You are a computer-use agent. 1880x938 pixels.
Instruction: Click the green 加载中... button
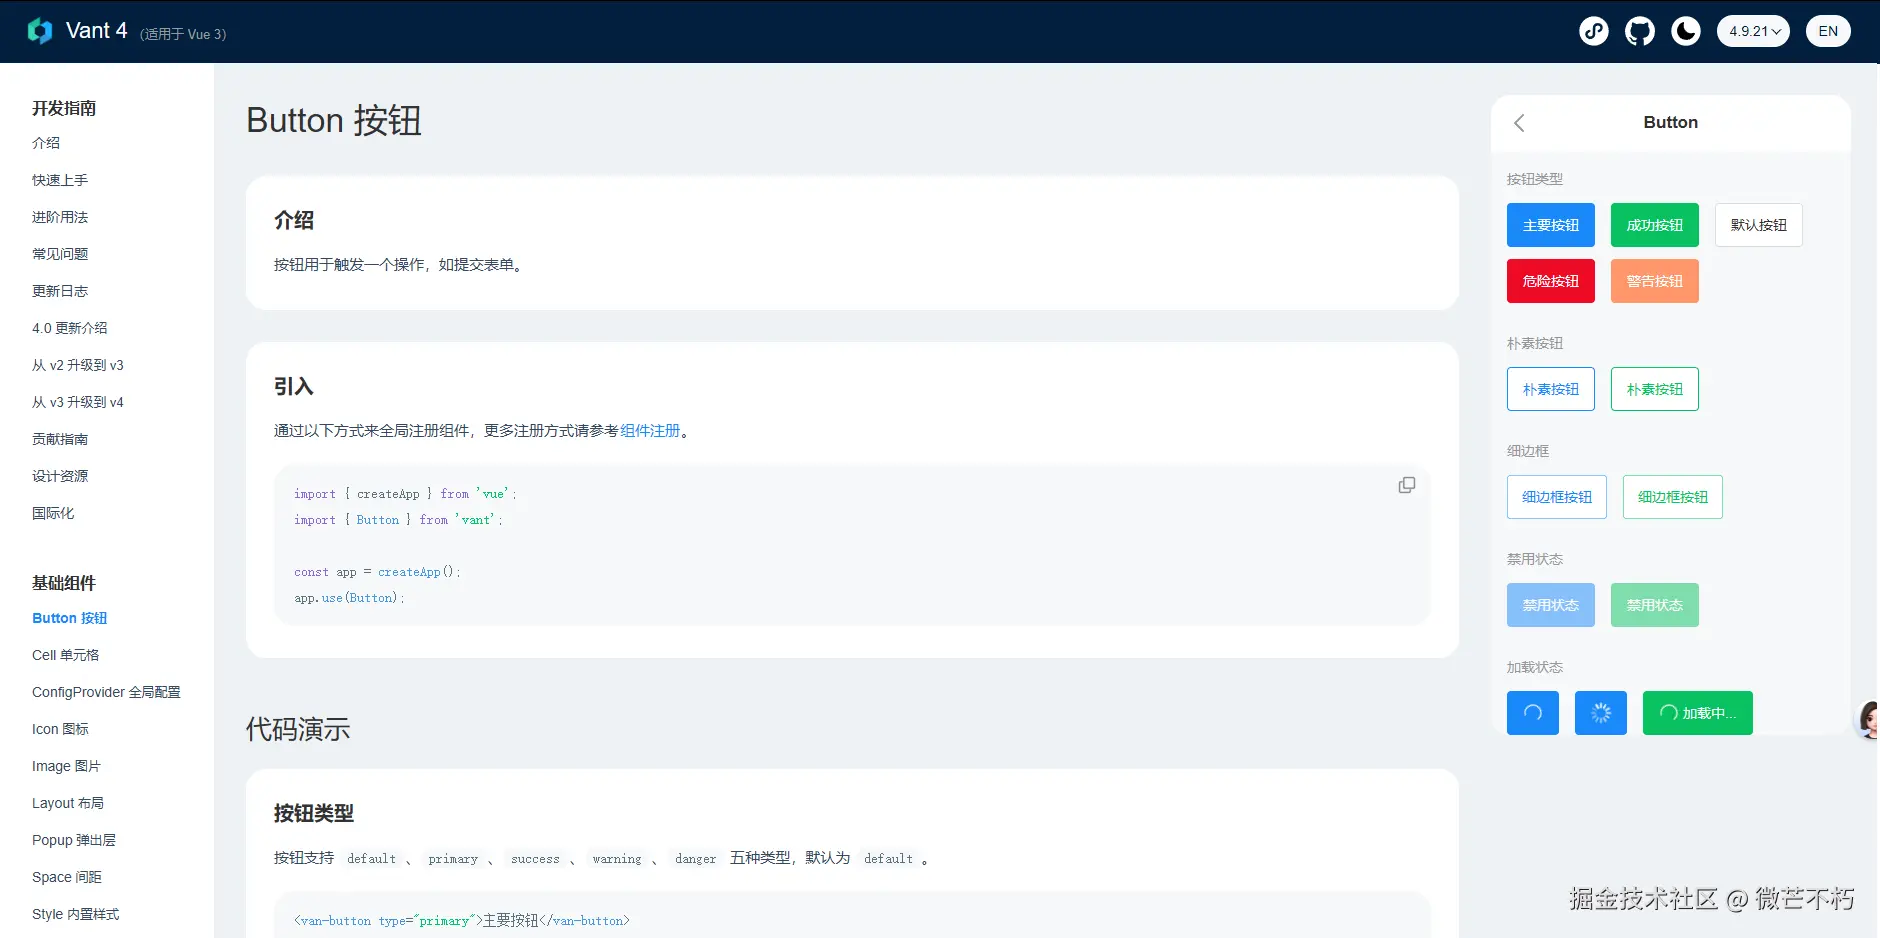1698,713
